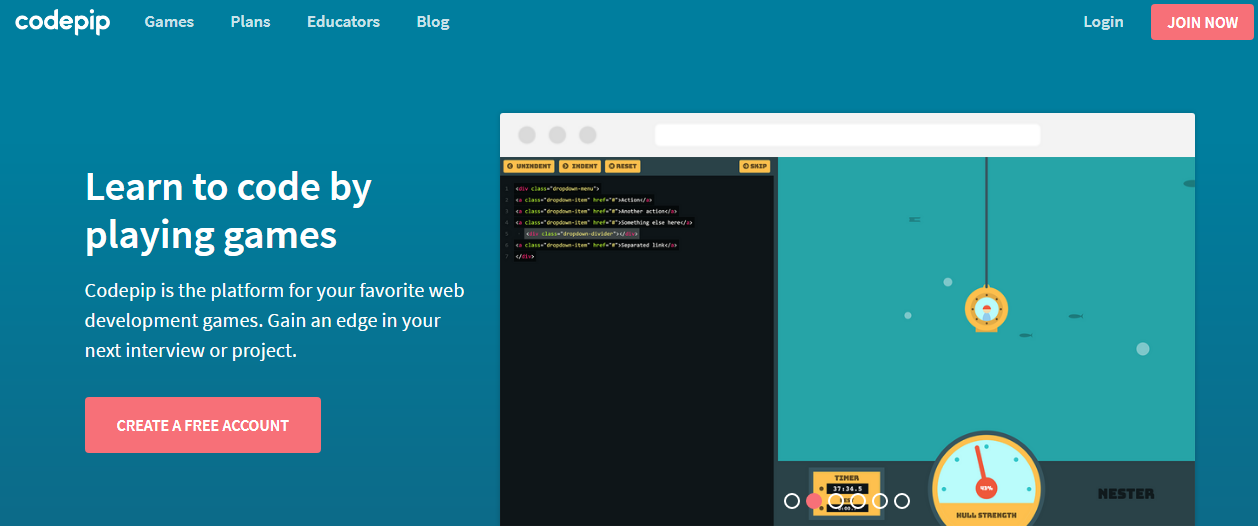1258x526 pixels.
Task: Click the Indent button in the editor
Action: (580, 166)
